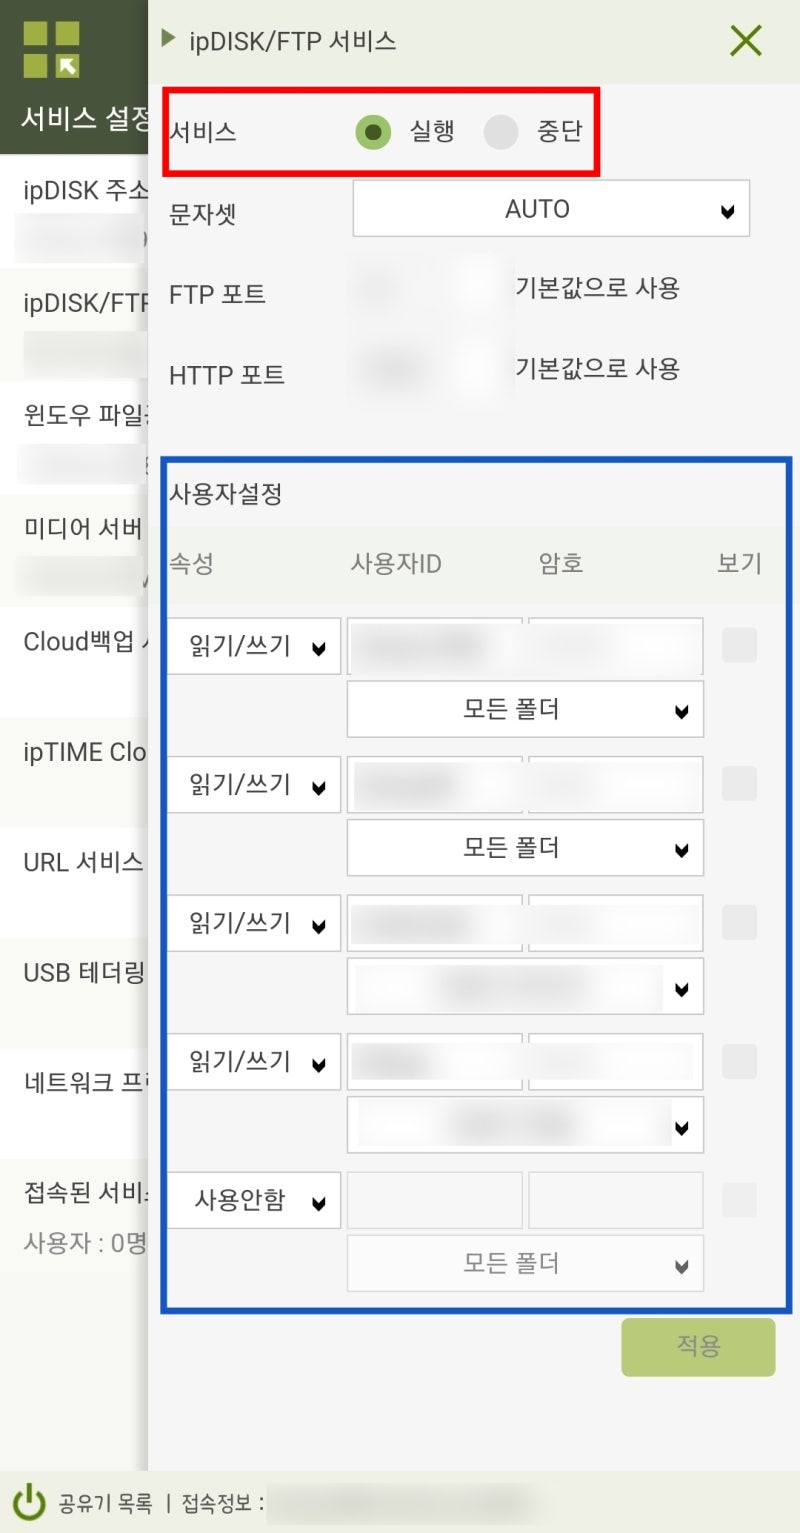
Task: Change the 사용안함 account dropdown
Action: (x=252, y=1200)
